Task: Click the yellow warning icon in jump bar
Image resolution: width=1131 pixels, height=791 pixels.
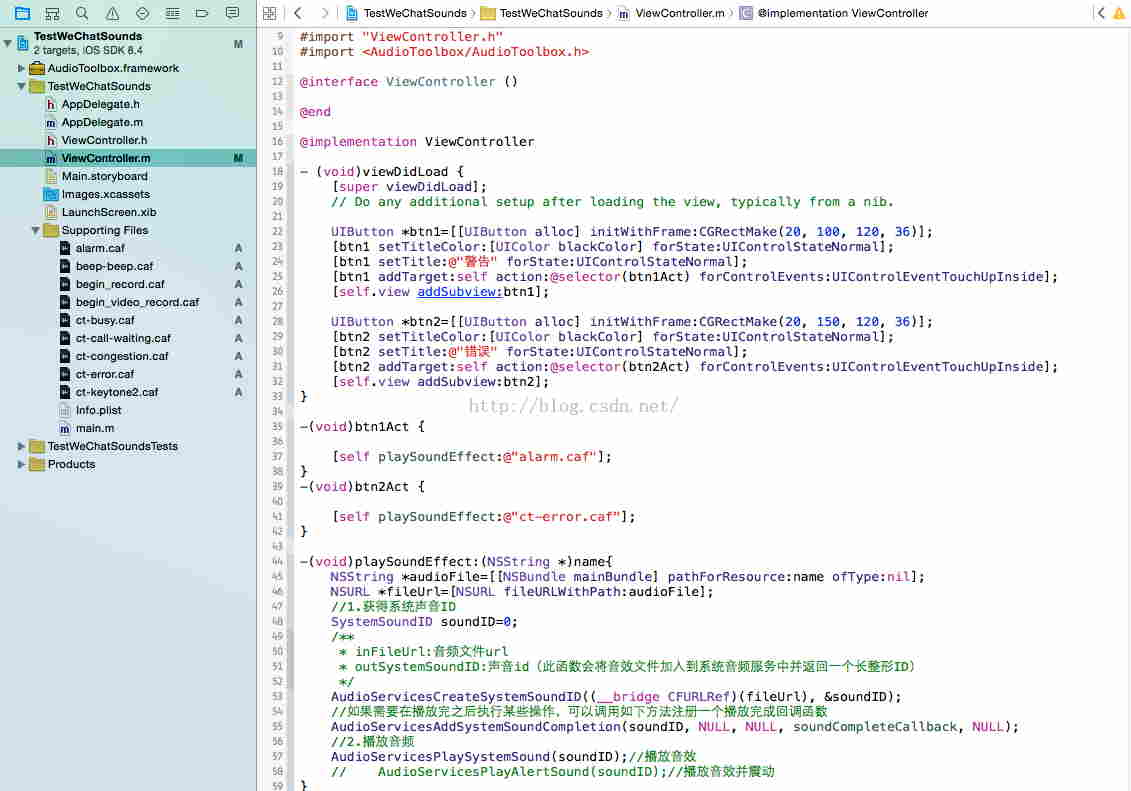Action: (x=1118, y=13)
